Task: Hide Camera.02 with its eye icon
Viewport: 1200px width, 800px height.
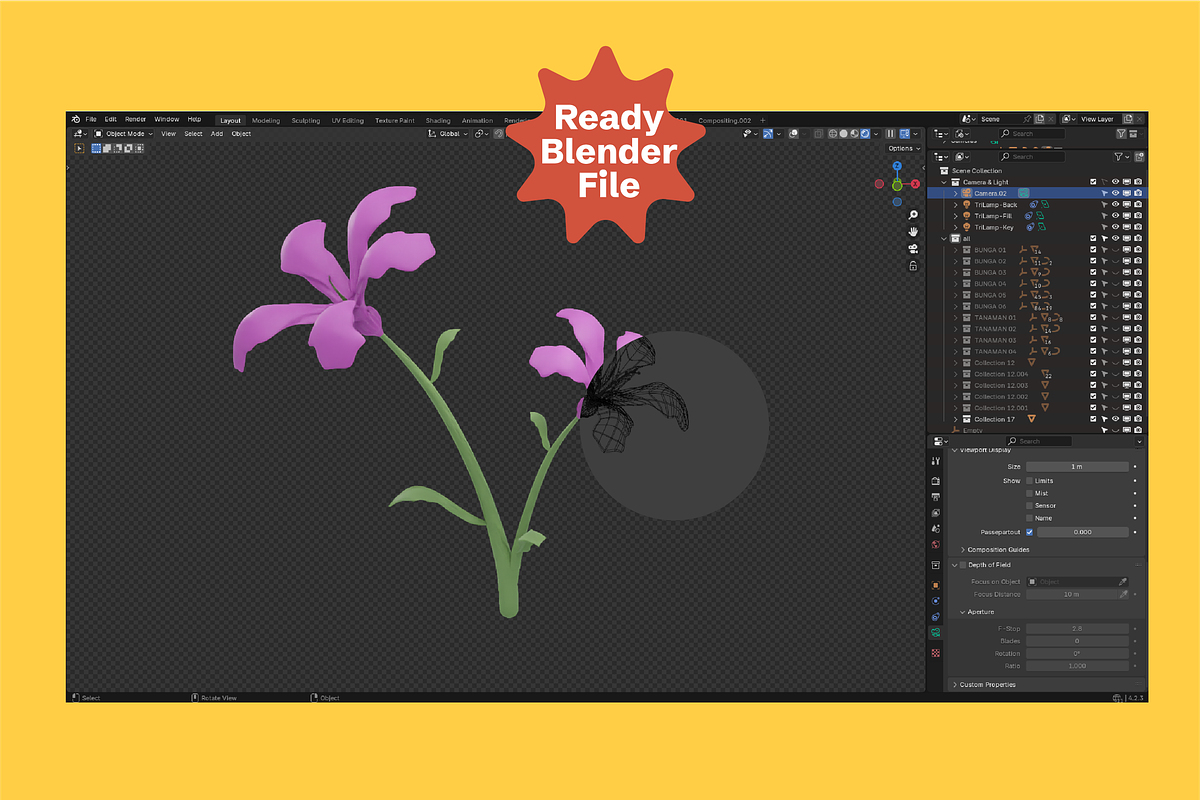Action: pyautogui.click(x=1115, y=193)
